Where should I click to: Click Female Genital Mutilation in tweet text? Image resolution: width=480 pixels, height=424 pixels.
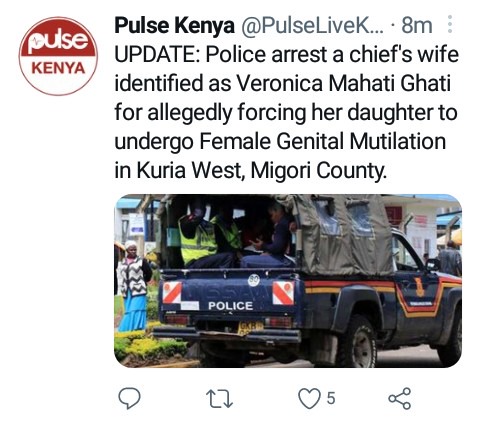[322, 141]
